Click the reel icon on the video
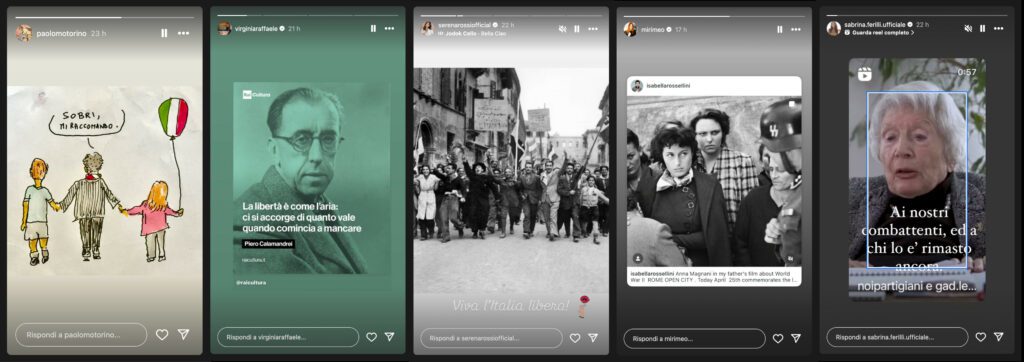 pyautogui.click(x=864, y=73)
